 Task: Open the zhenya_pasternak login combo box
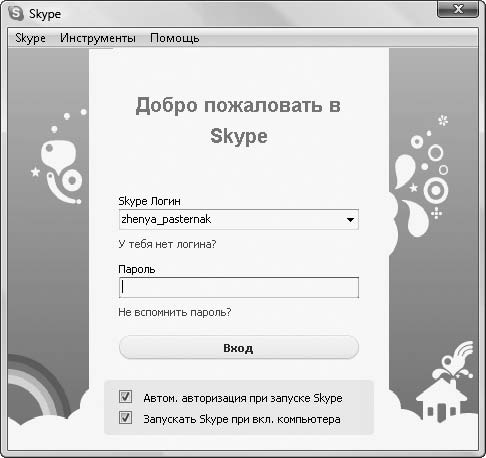point(239,219)
